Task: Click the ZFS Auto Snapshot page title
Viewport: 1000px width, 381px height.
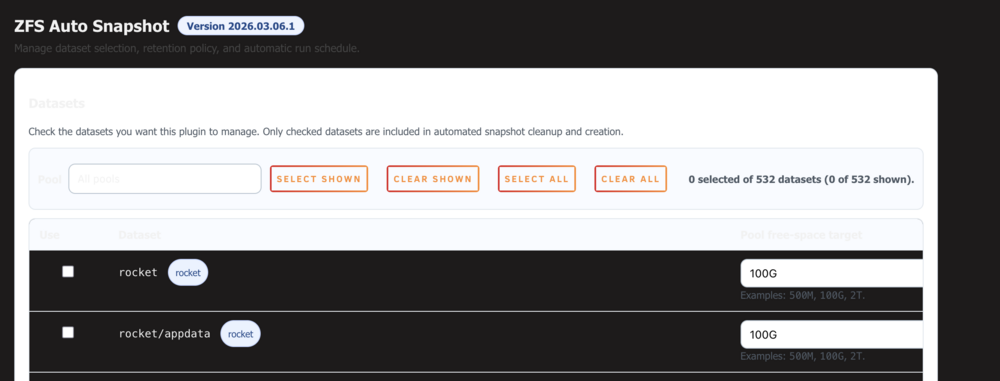Action: 92,26
